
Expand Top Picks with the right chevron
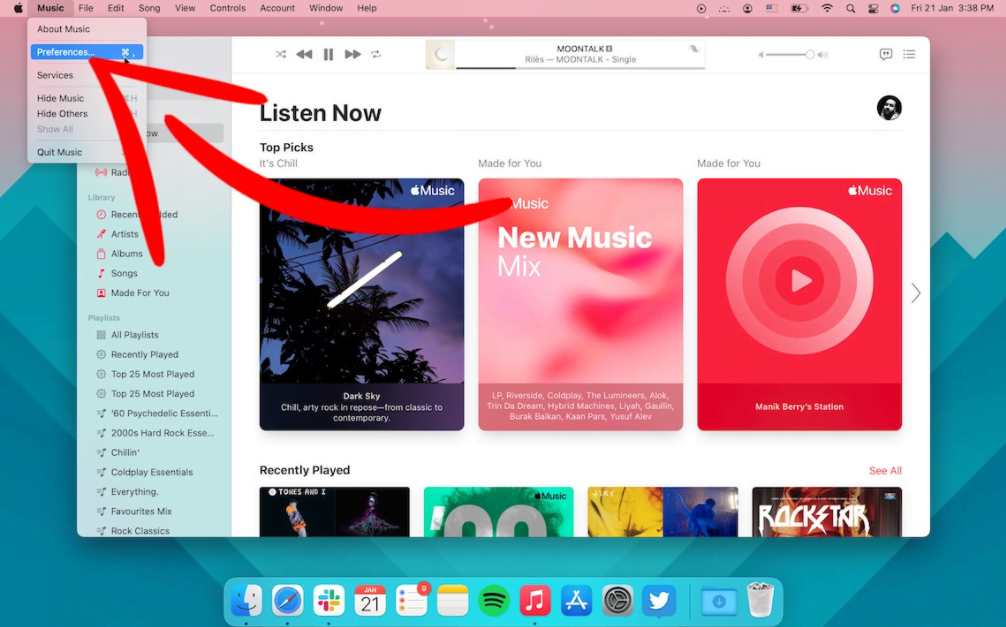pos(916,293)
